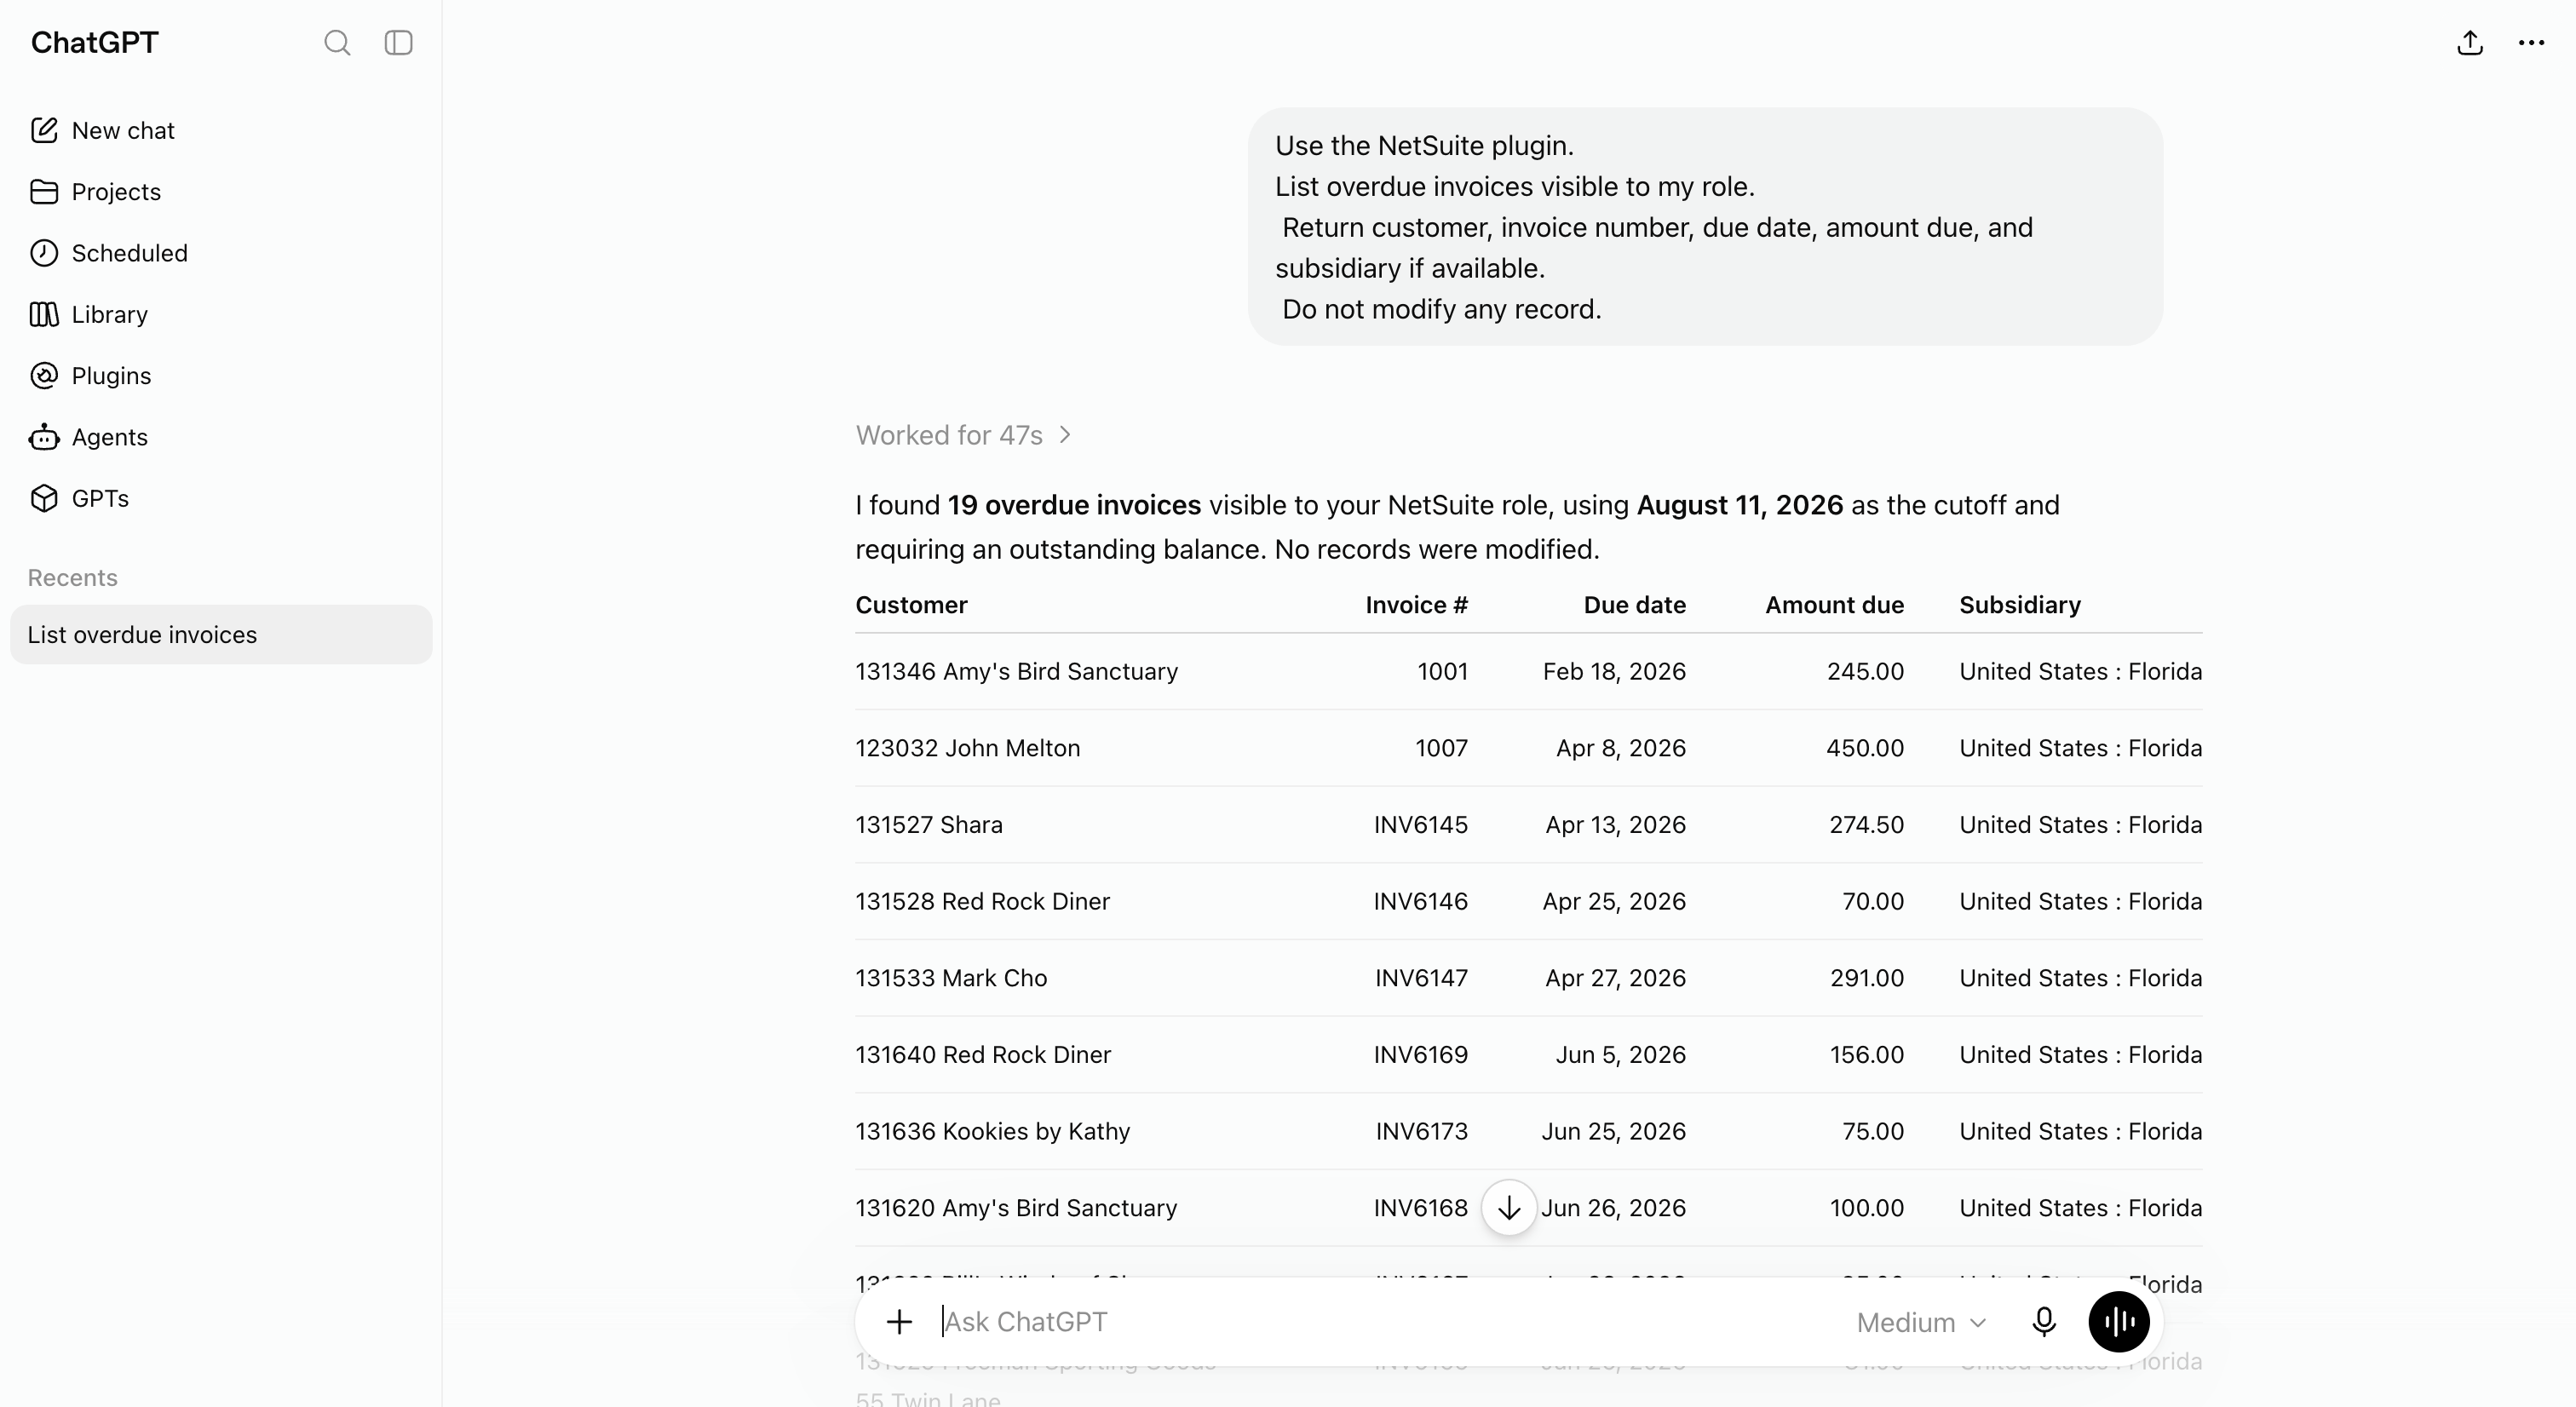Click amount due 245.00

tap(1865, 671)
